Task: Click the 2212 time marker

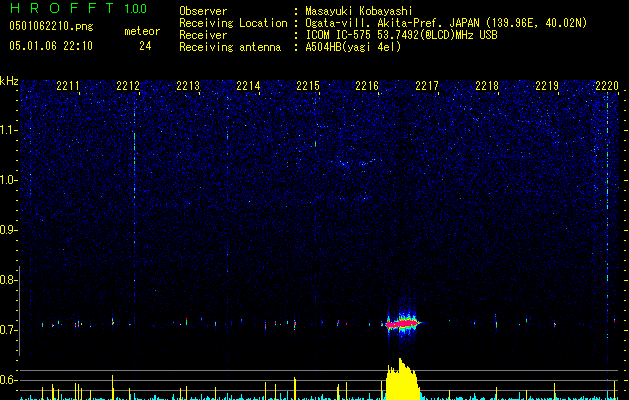Action: click(x=128, y=86)
